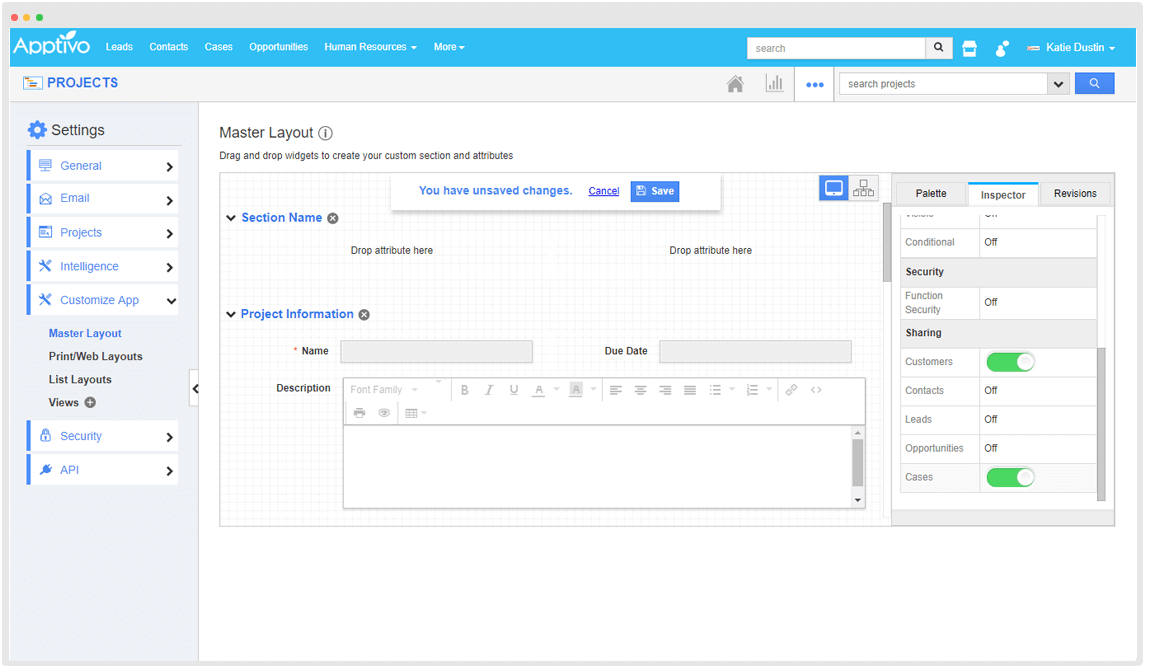The image size is (1150, 670).
Task: Open the Revisions tab
Action: (1075, 194)
